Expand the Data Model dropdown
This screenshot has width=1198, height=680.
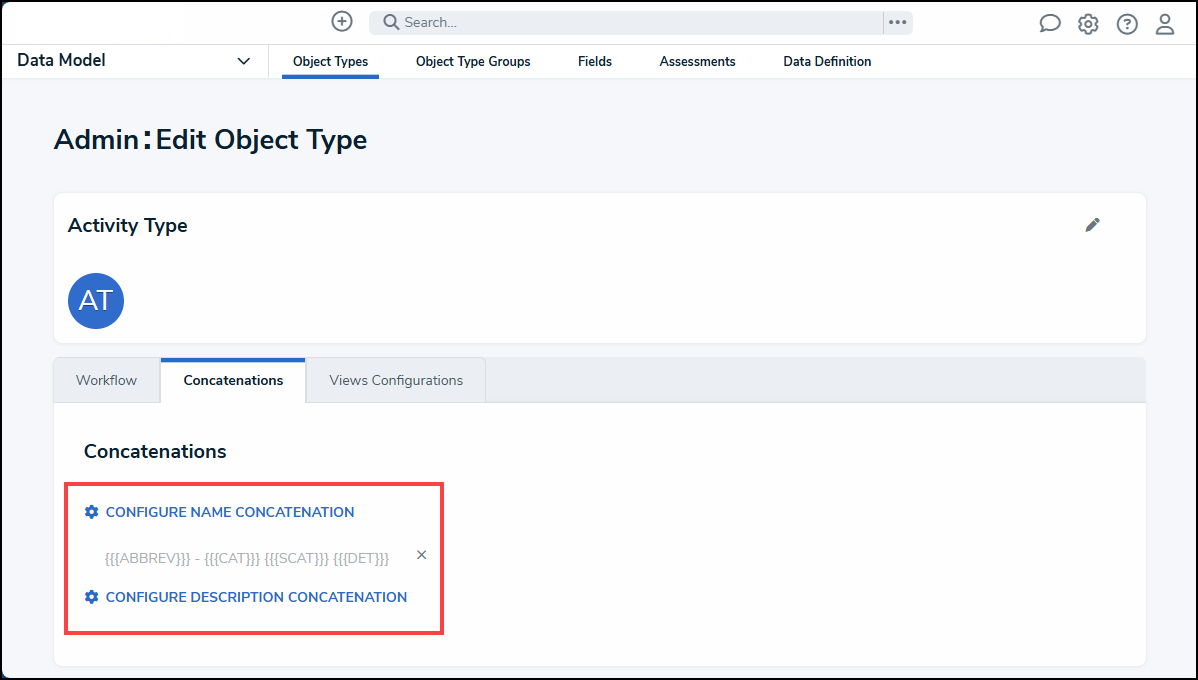(243, 61)
